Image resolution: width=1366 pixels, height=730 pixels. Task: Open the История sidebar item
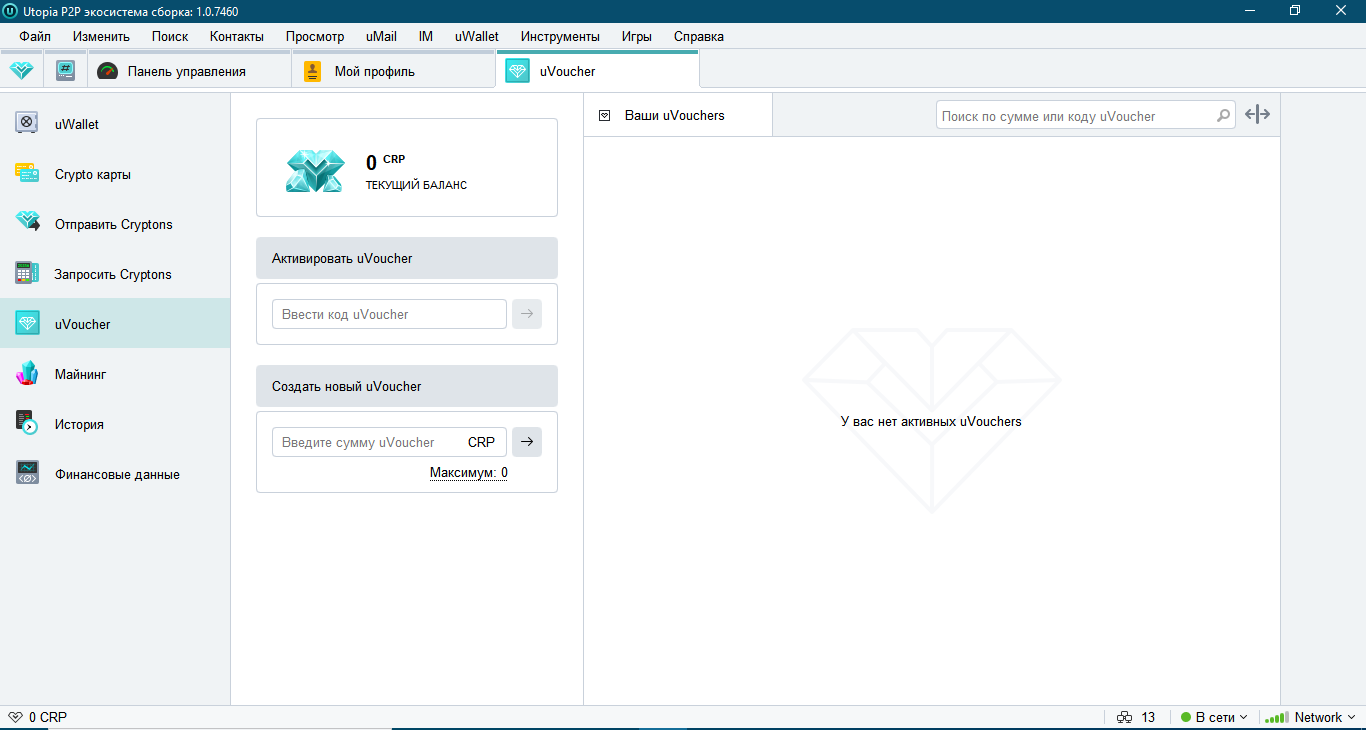coord(115,424)
